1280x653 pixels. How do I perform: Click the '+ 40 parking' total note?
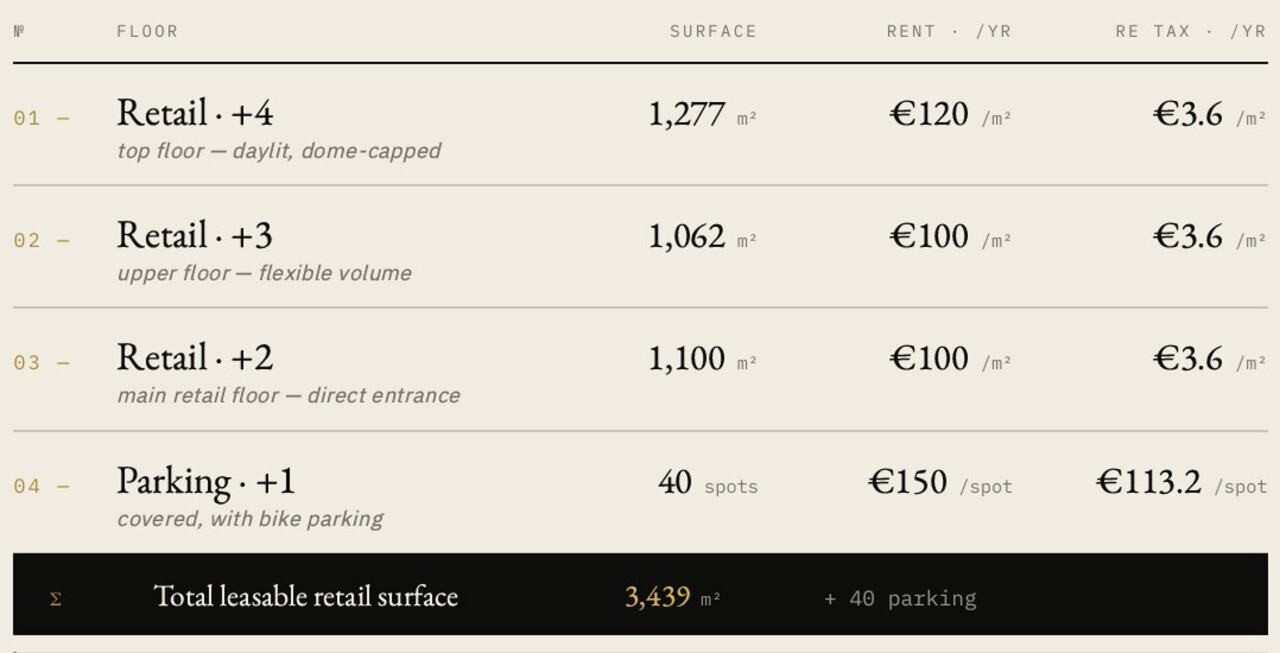[900, 599]
